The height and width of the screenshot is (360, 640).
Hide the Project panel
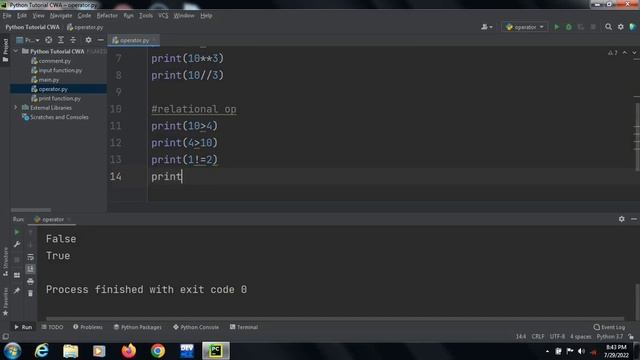pyautogui.click(x=100, y=40)
